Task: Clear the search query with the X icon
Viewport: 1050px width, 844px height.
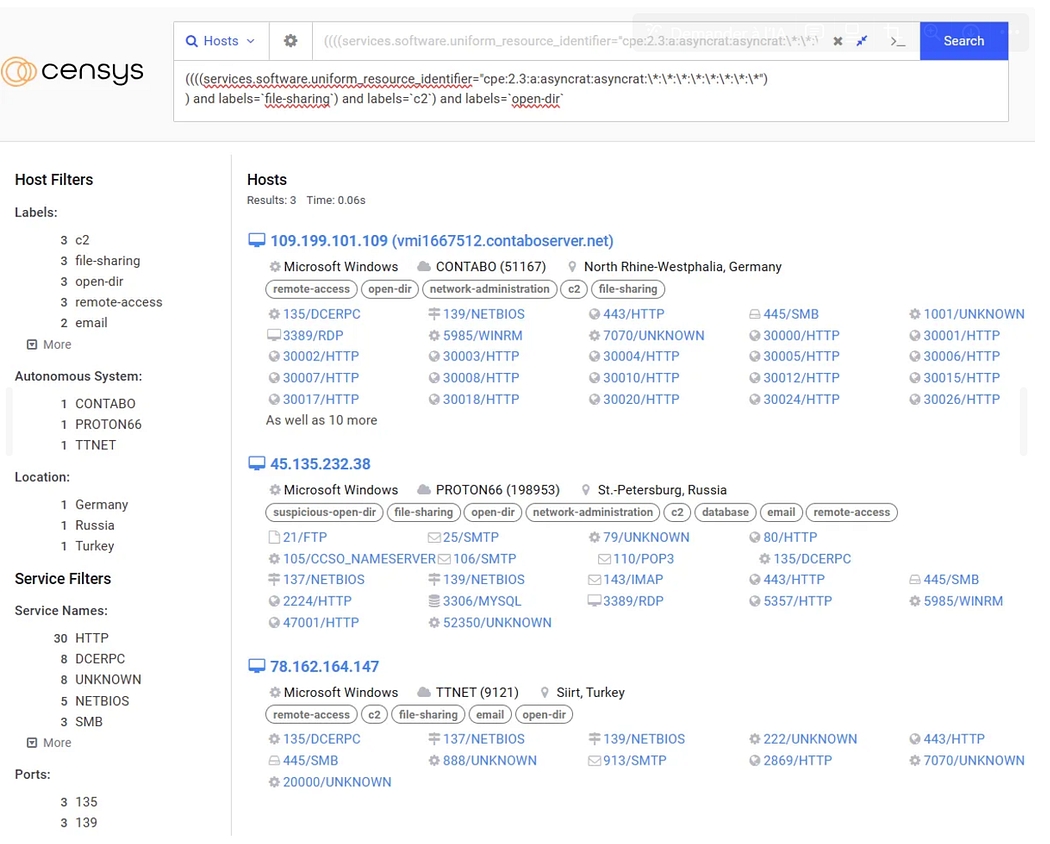Action: pyautogui.click(x=838, y=41)
